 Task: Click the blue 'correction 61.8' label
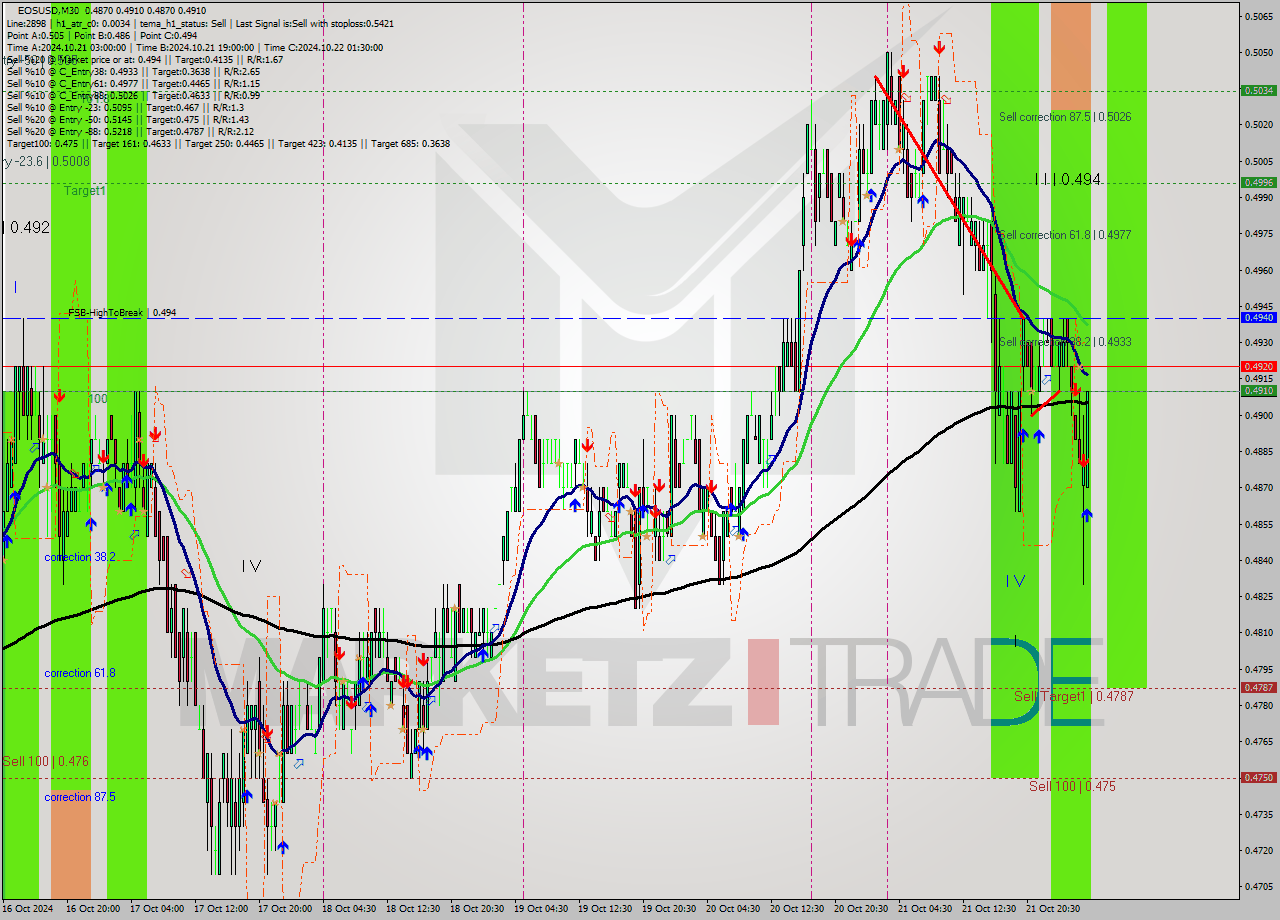pyautogui.click(x=80, y=673)
